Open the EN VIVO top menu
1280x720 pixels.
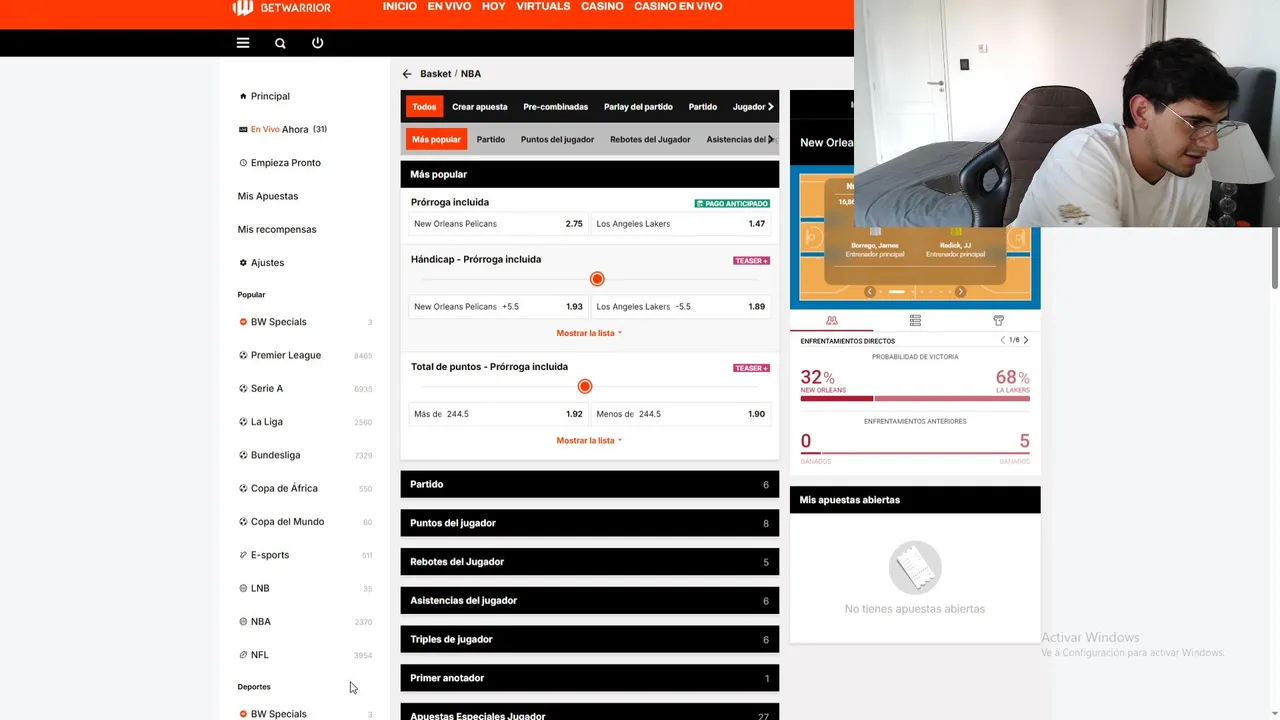(x=450, y=6)
